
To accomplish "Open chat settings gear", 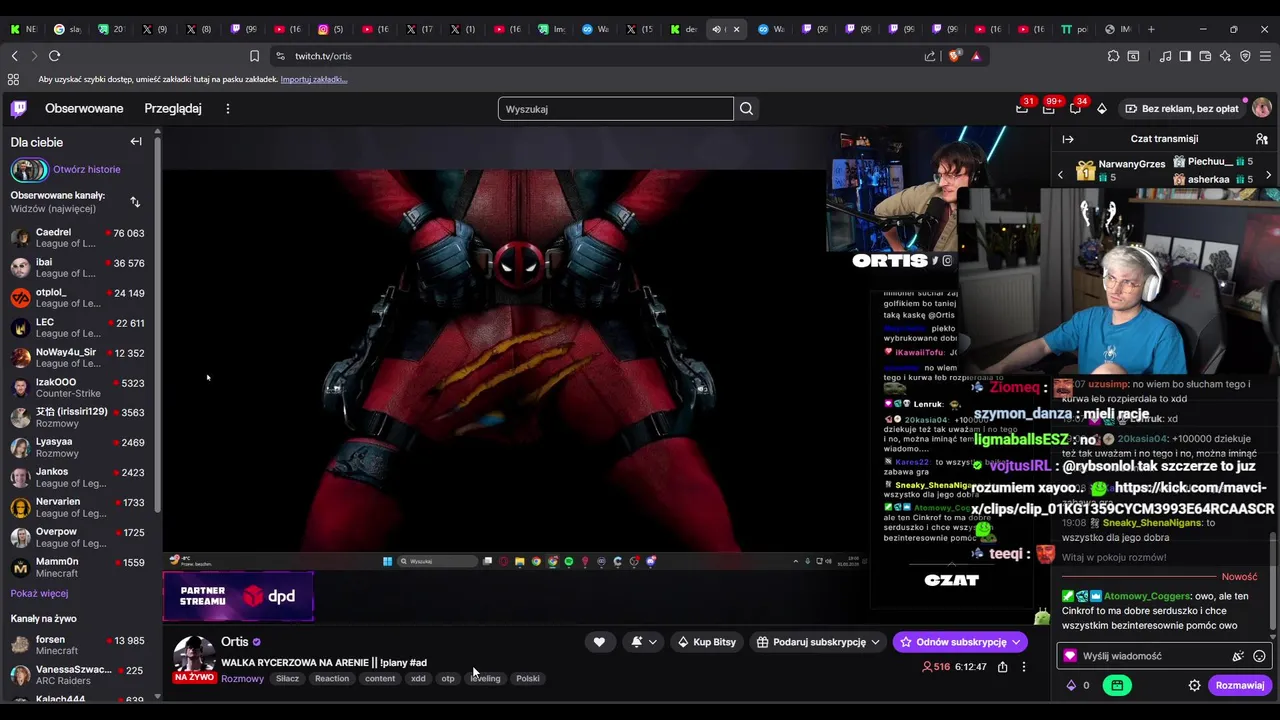I will pyautogui.click(x=1194, y=685).
